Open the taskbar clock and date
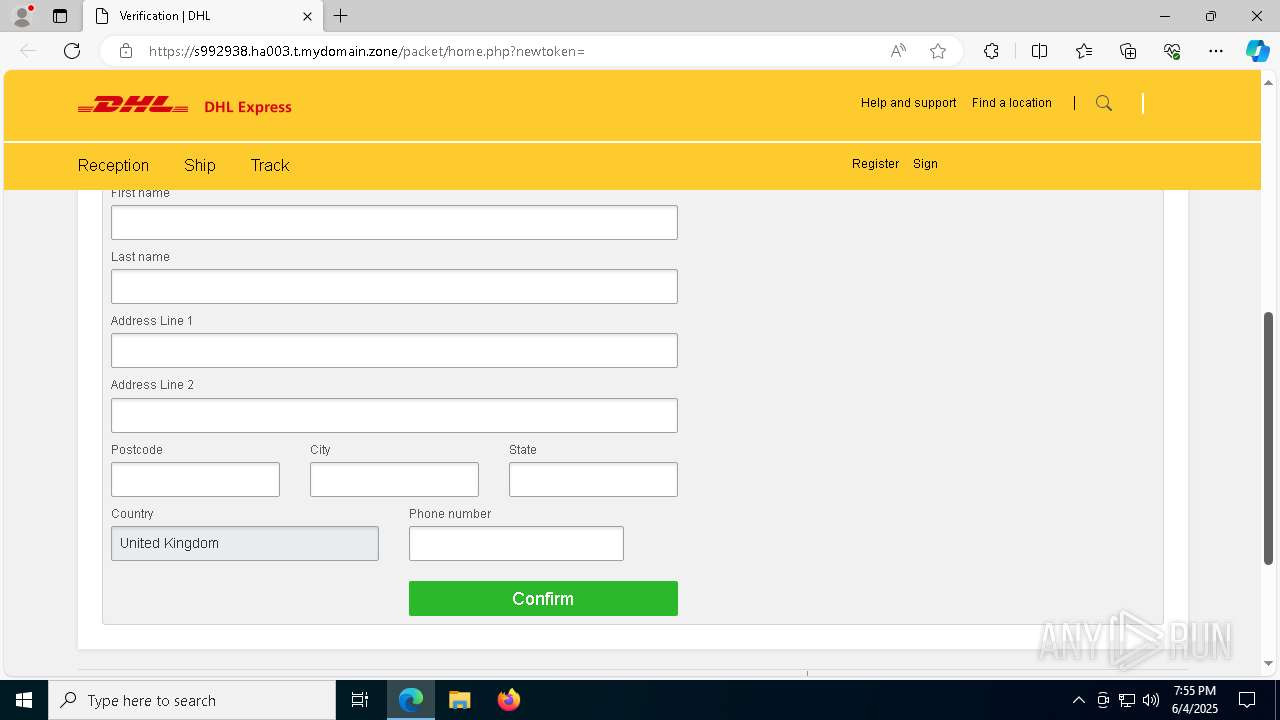 click(x=1195, y=700)
